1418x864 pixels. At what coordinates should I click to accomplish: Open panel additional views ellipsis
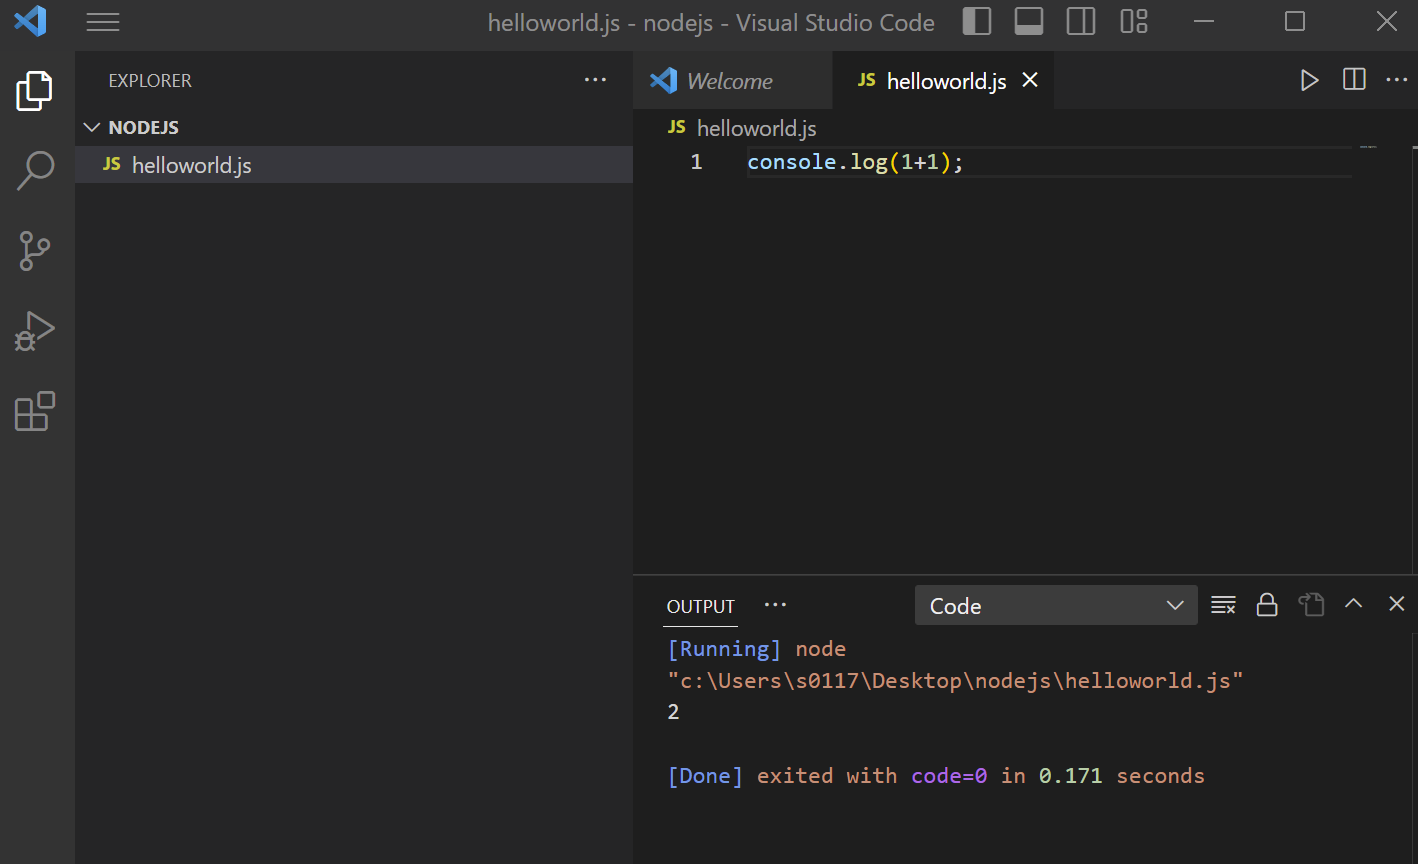coord(775,605)
